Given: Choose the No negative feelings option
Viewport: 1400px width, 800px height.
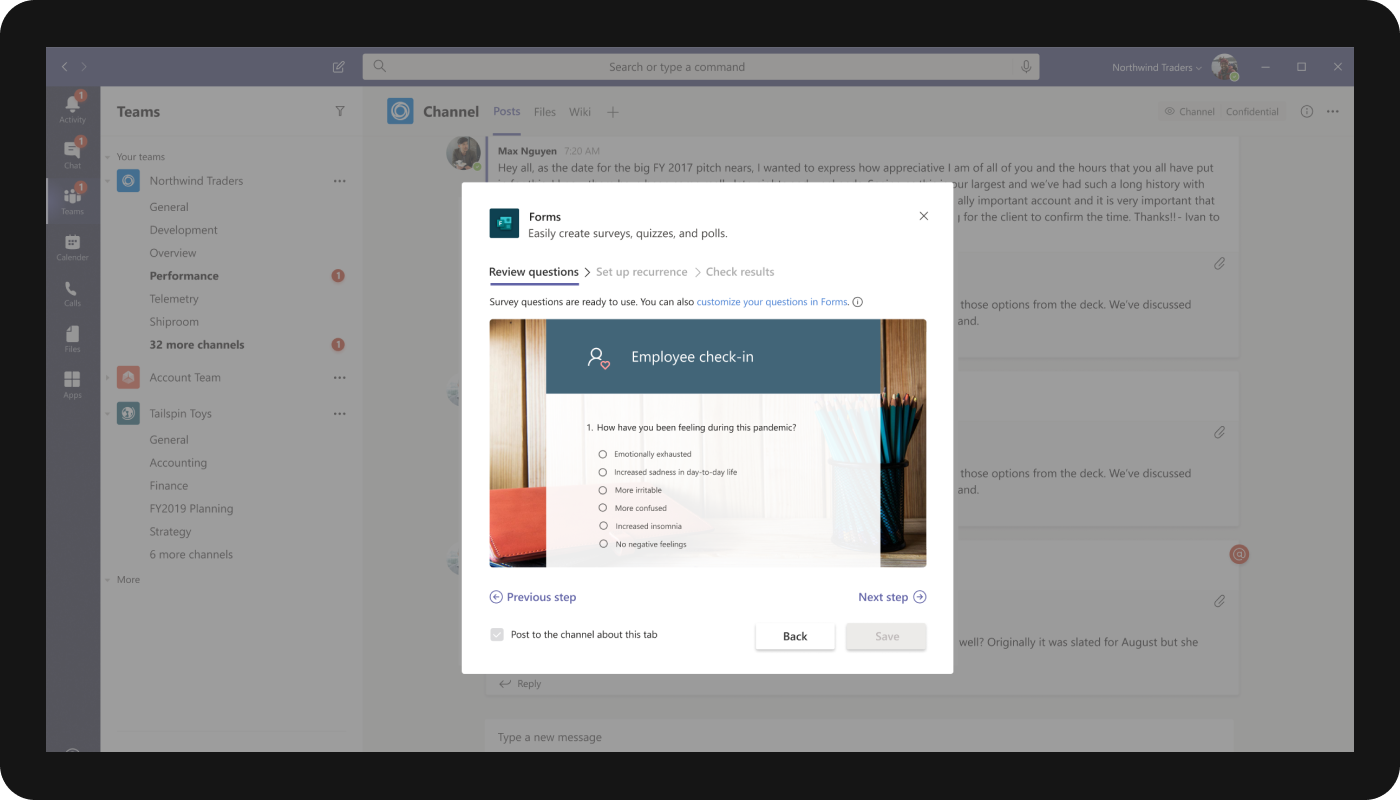Looking at the screenshot, I should click(601, 544).
